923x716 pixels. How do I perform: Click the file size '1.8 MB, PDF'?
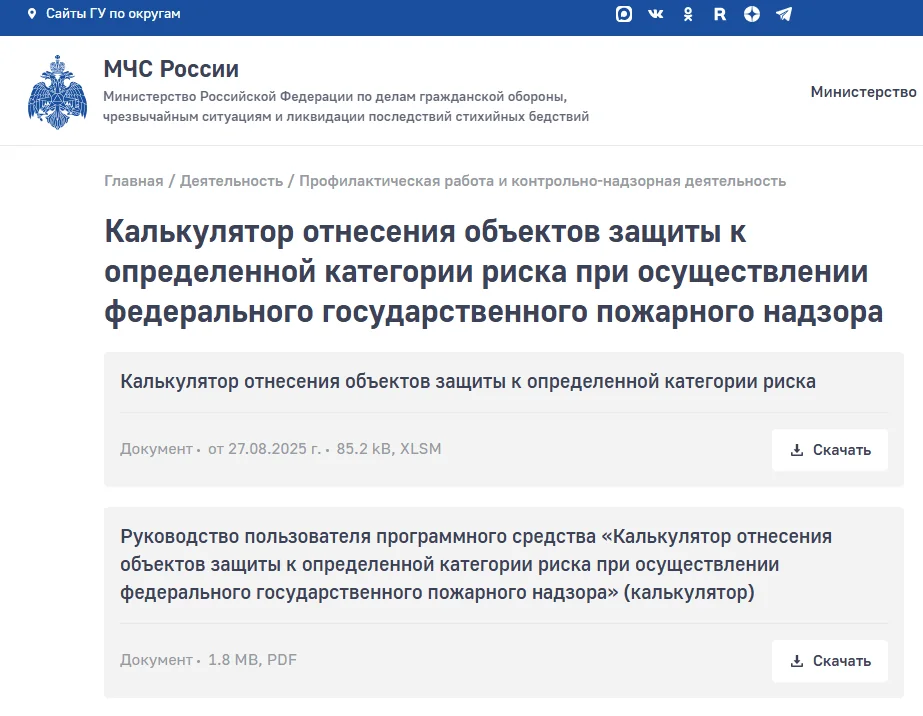point(252,659)
